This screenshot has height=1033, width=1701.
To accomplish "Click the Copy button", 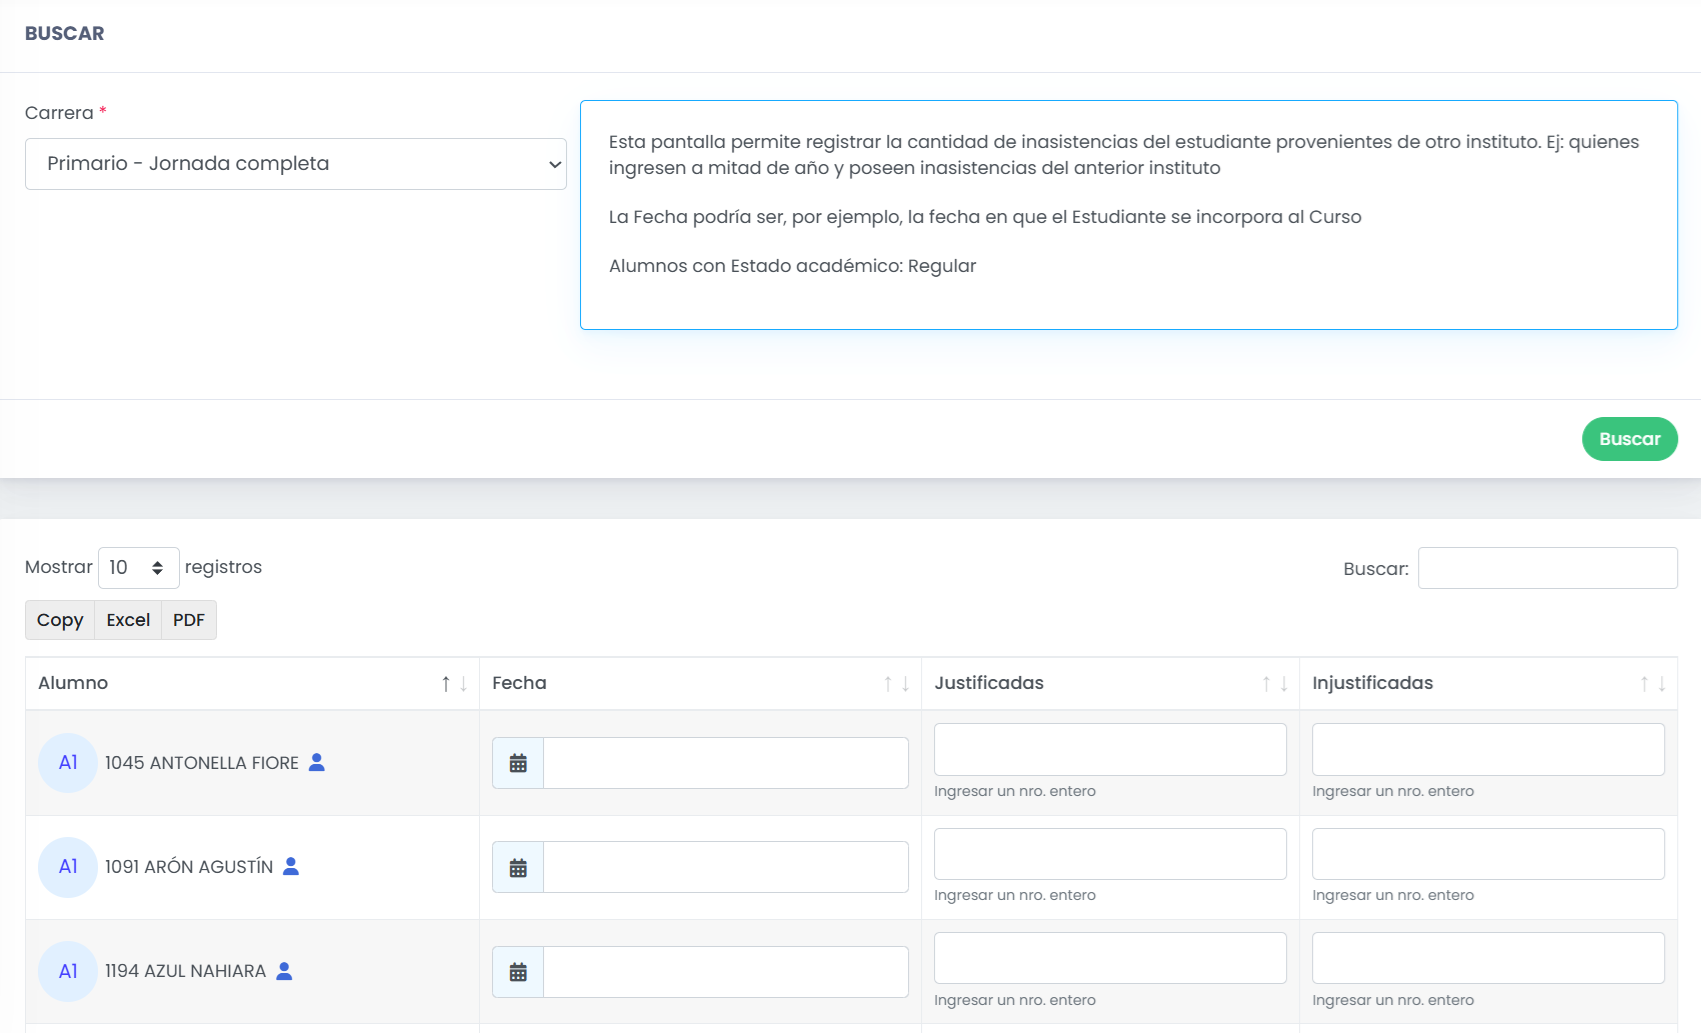I will 60,620.
